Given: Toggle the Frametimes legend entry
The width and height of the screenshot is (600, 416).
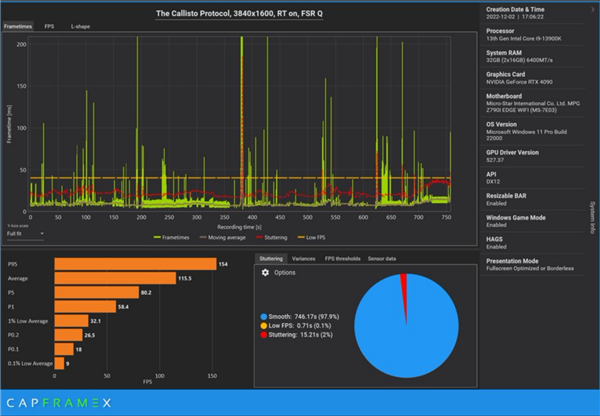Looking at the screenshot, I should coord(171,238).
